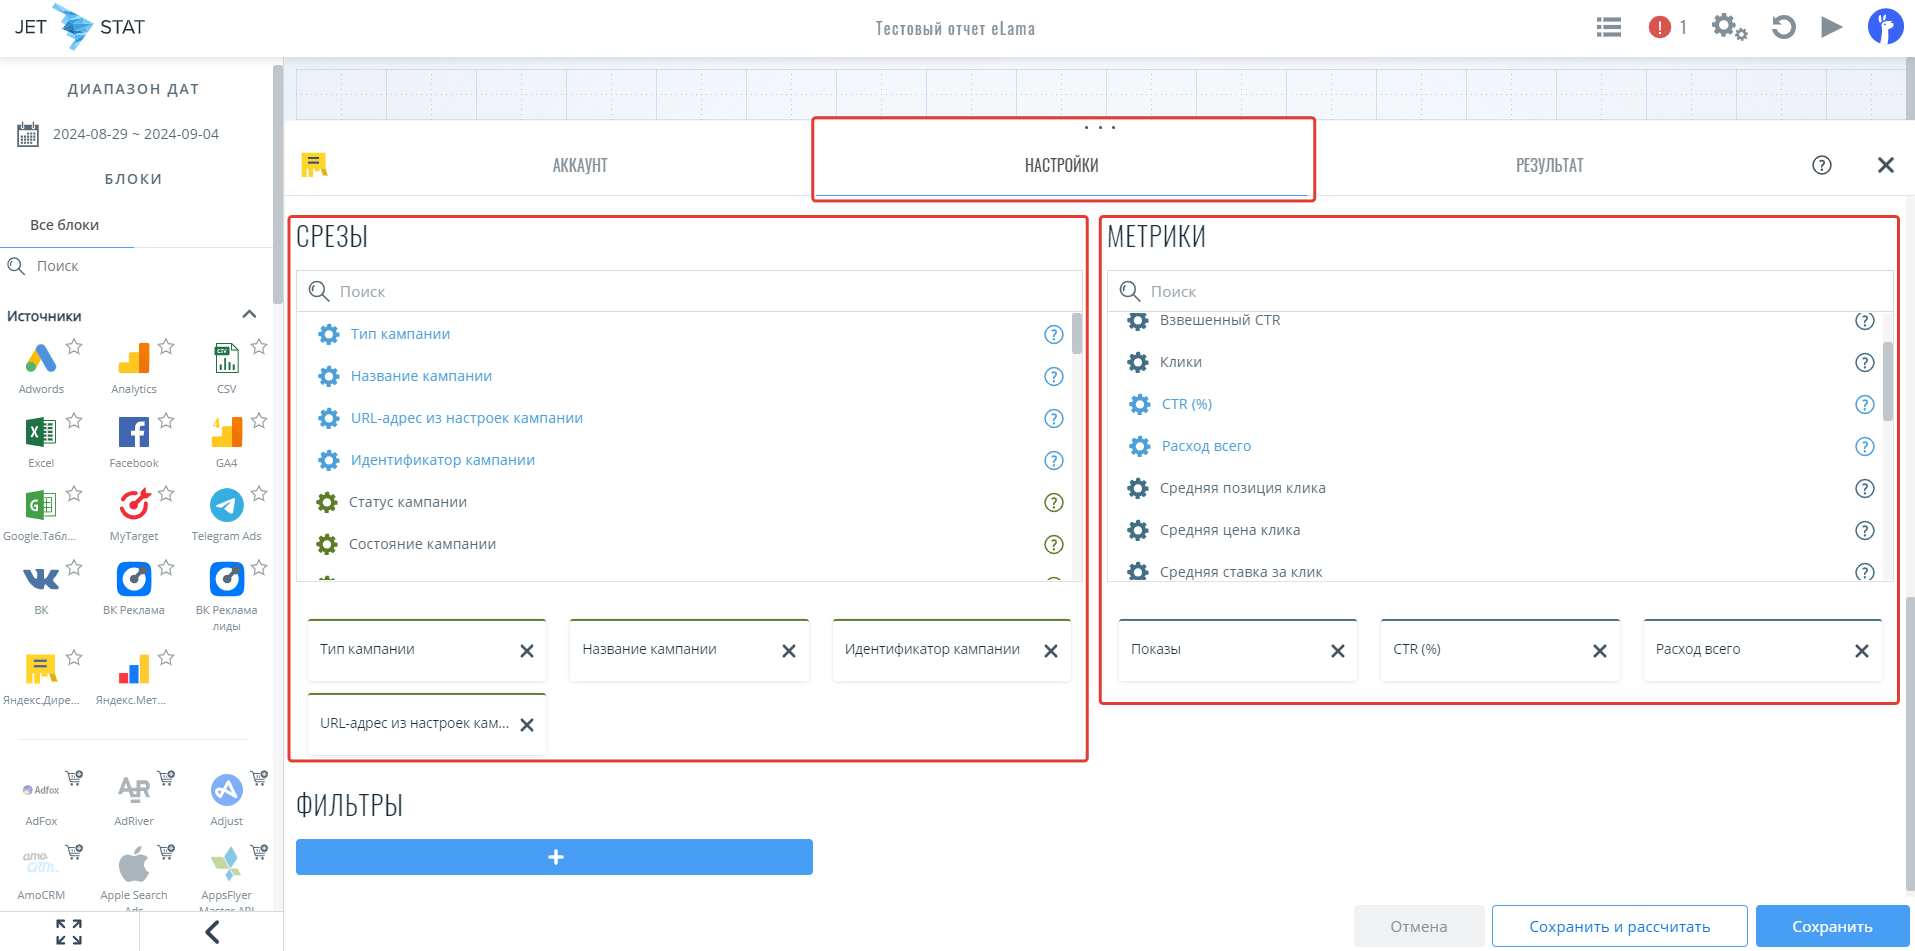
Task: Collapse the left sidebar panel
Action: 211,932
